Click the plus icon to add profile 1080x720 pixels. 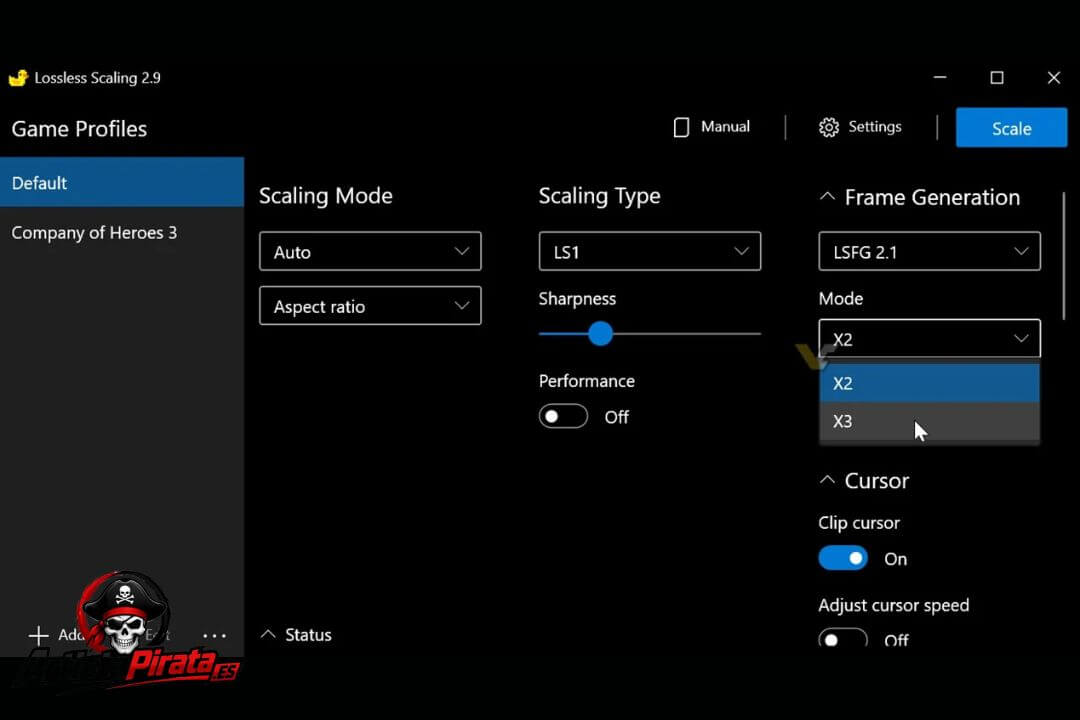point(39,635)
